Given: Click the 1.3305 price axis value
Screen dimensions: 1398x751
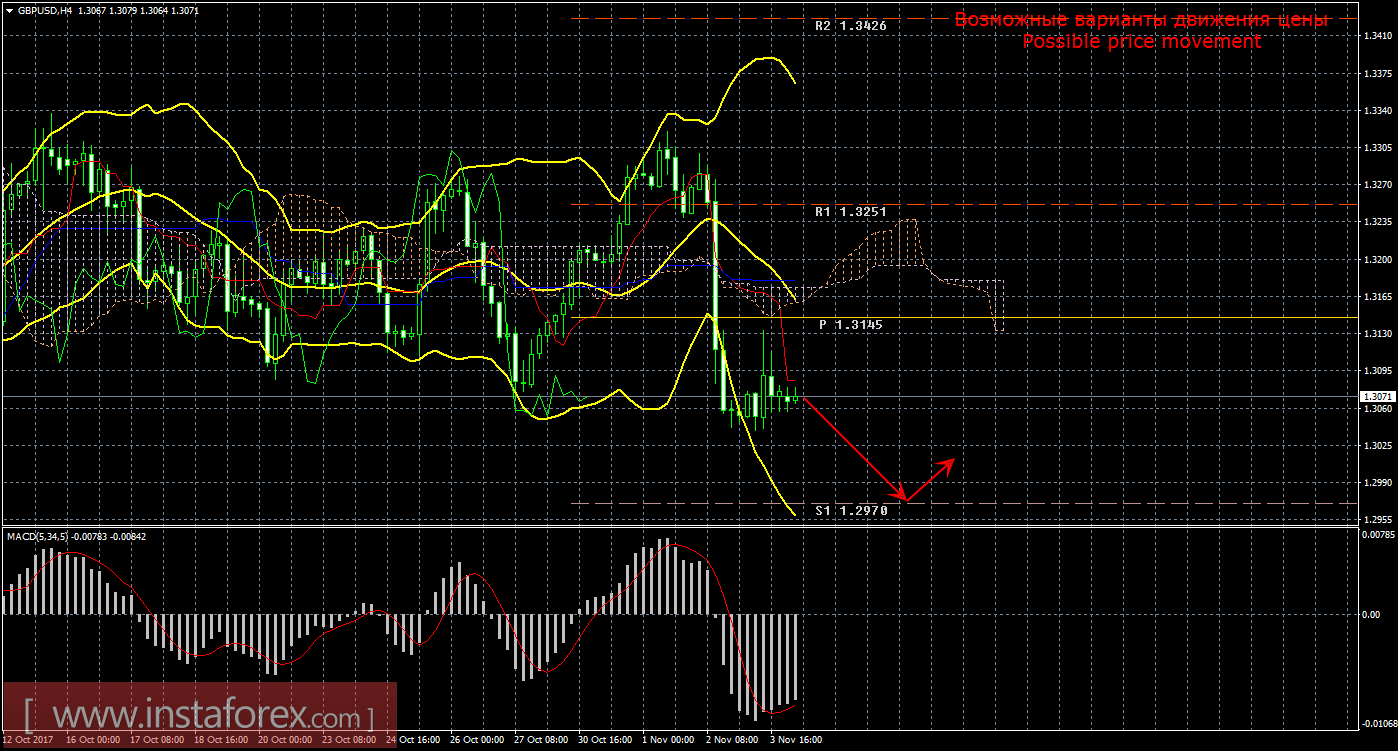Looking at the screenshot, I should coord(1377,148).
